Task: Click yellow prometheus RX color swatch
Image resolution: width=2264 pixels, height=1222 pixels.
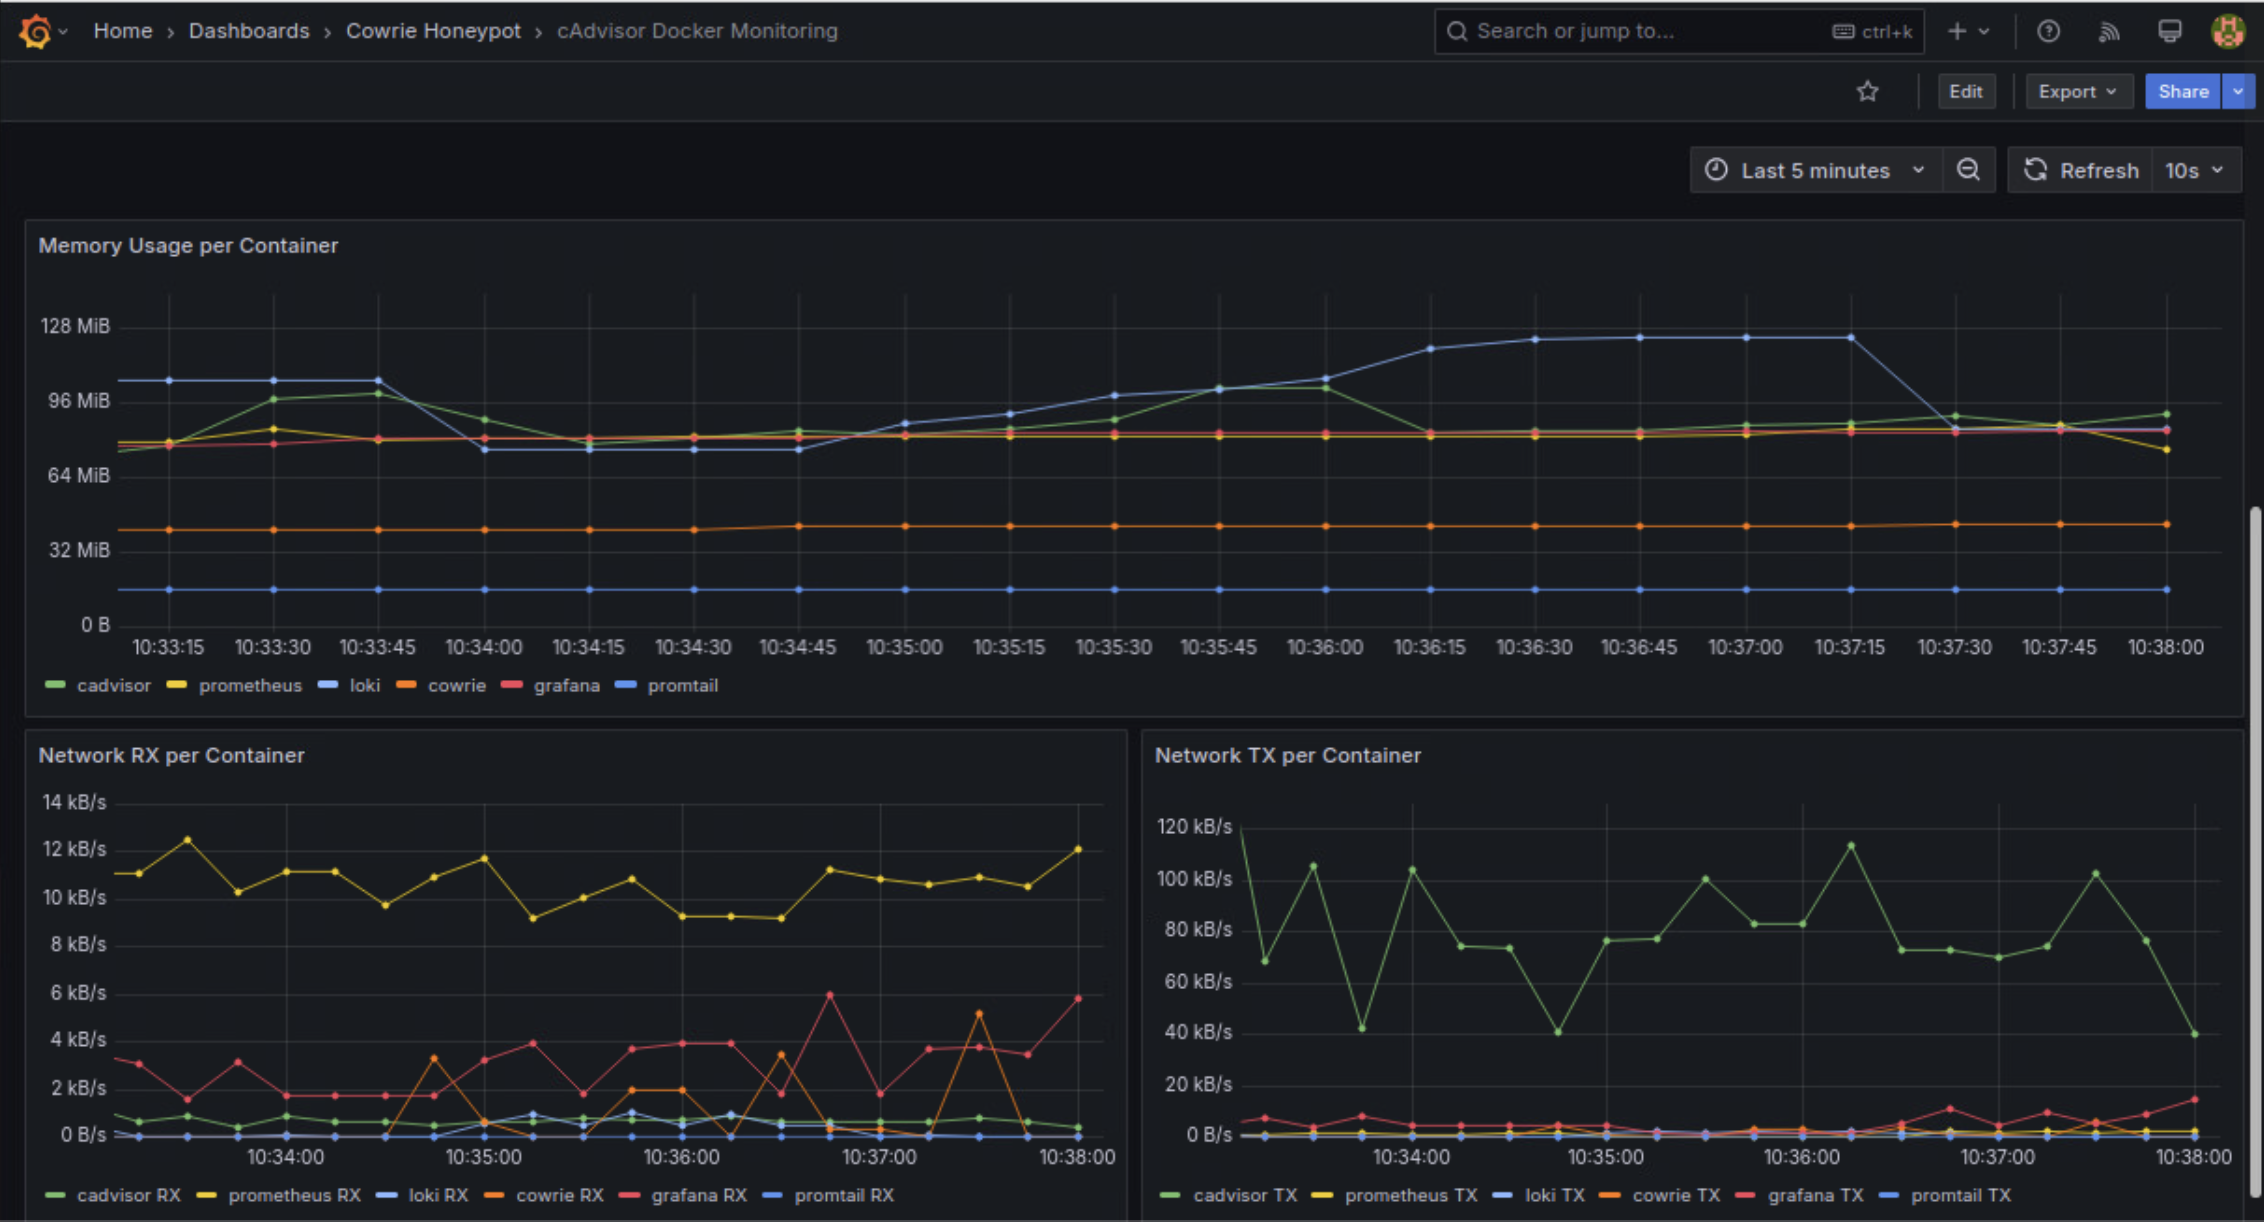Action: click(206, 1195)
